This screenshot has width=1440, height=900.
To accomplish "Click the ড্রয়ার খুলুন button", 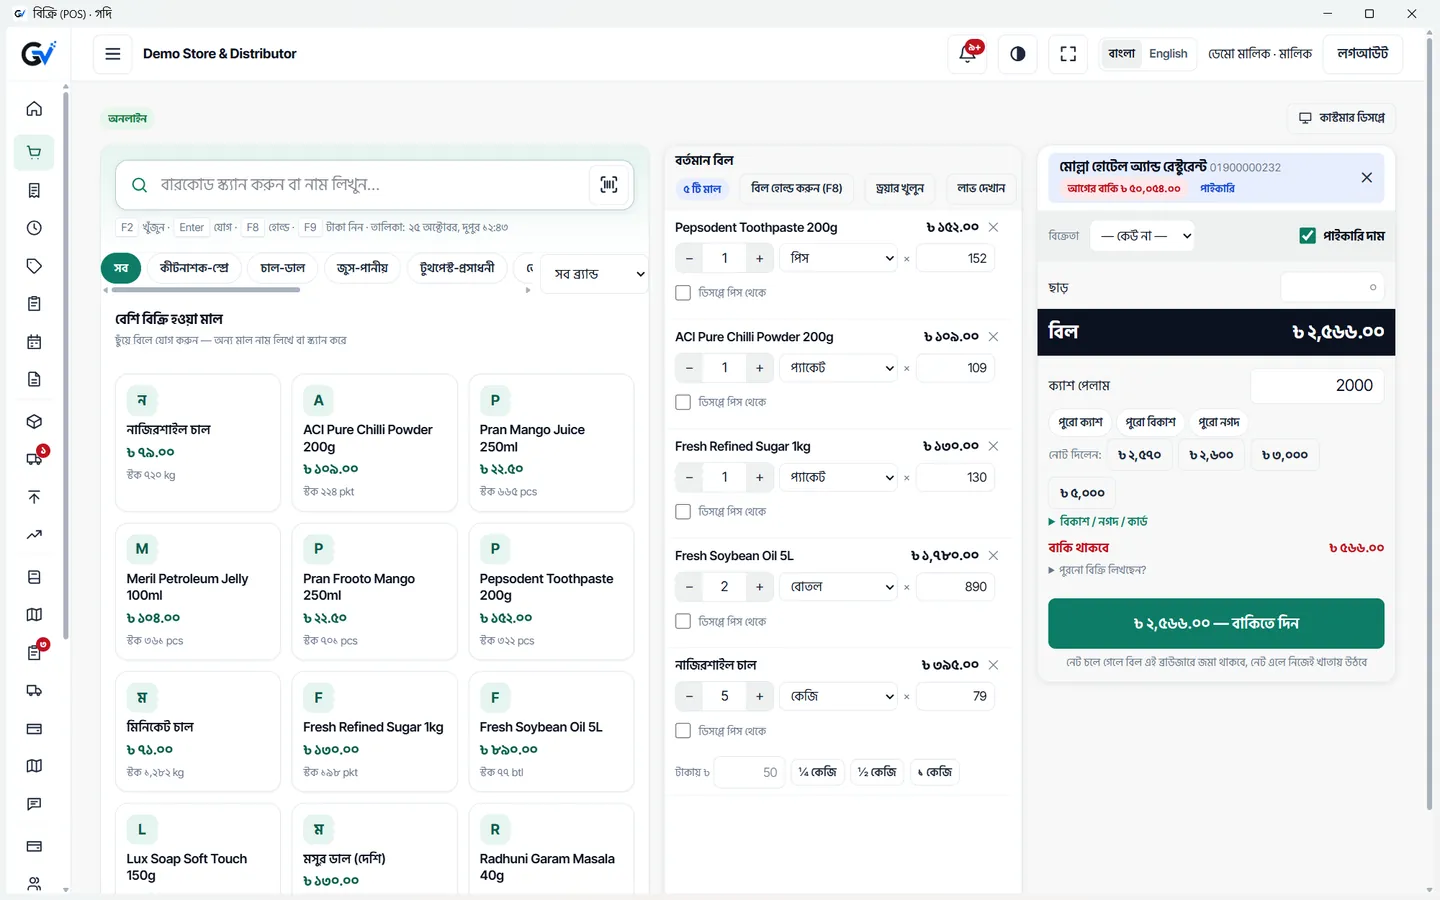I will [x=900, y=188].
